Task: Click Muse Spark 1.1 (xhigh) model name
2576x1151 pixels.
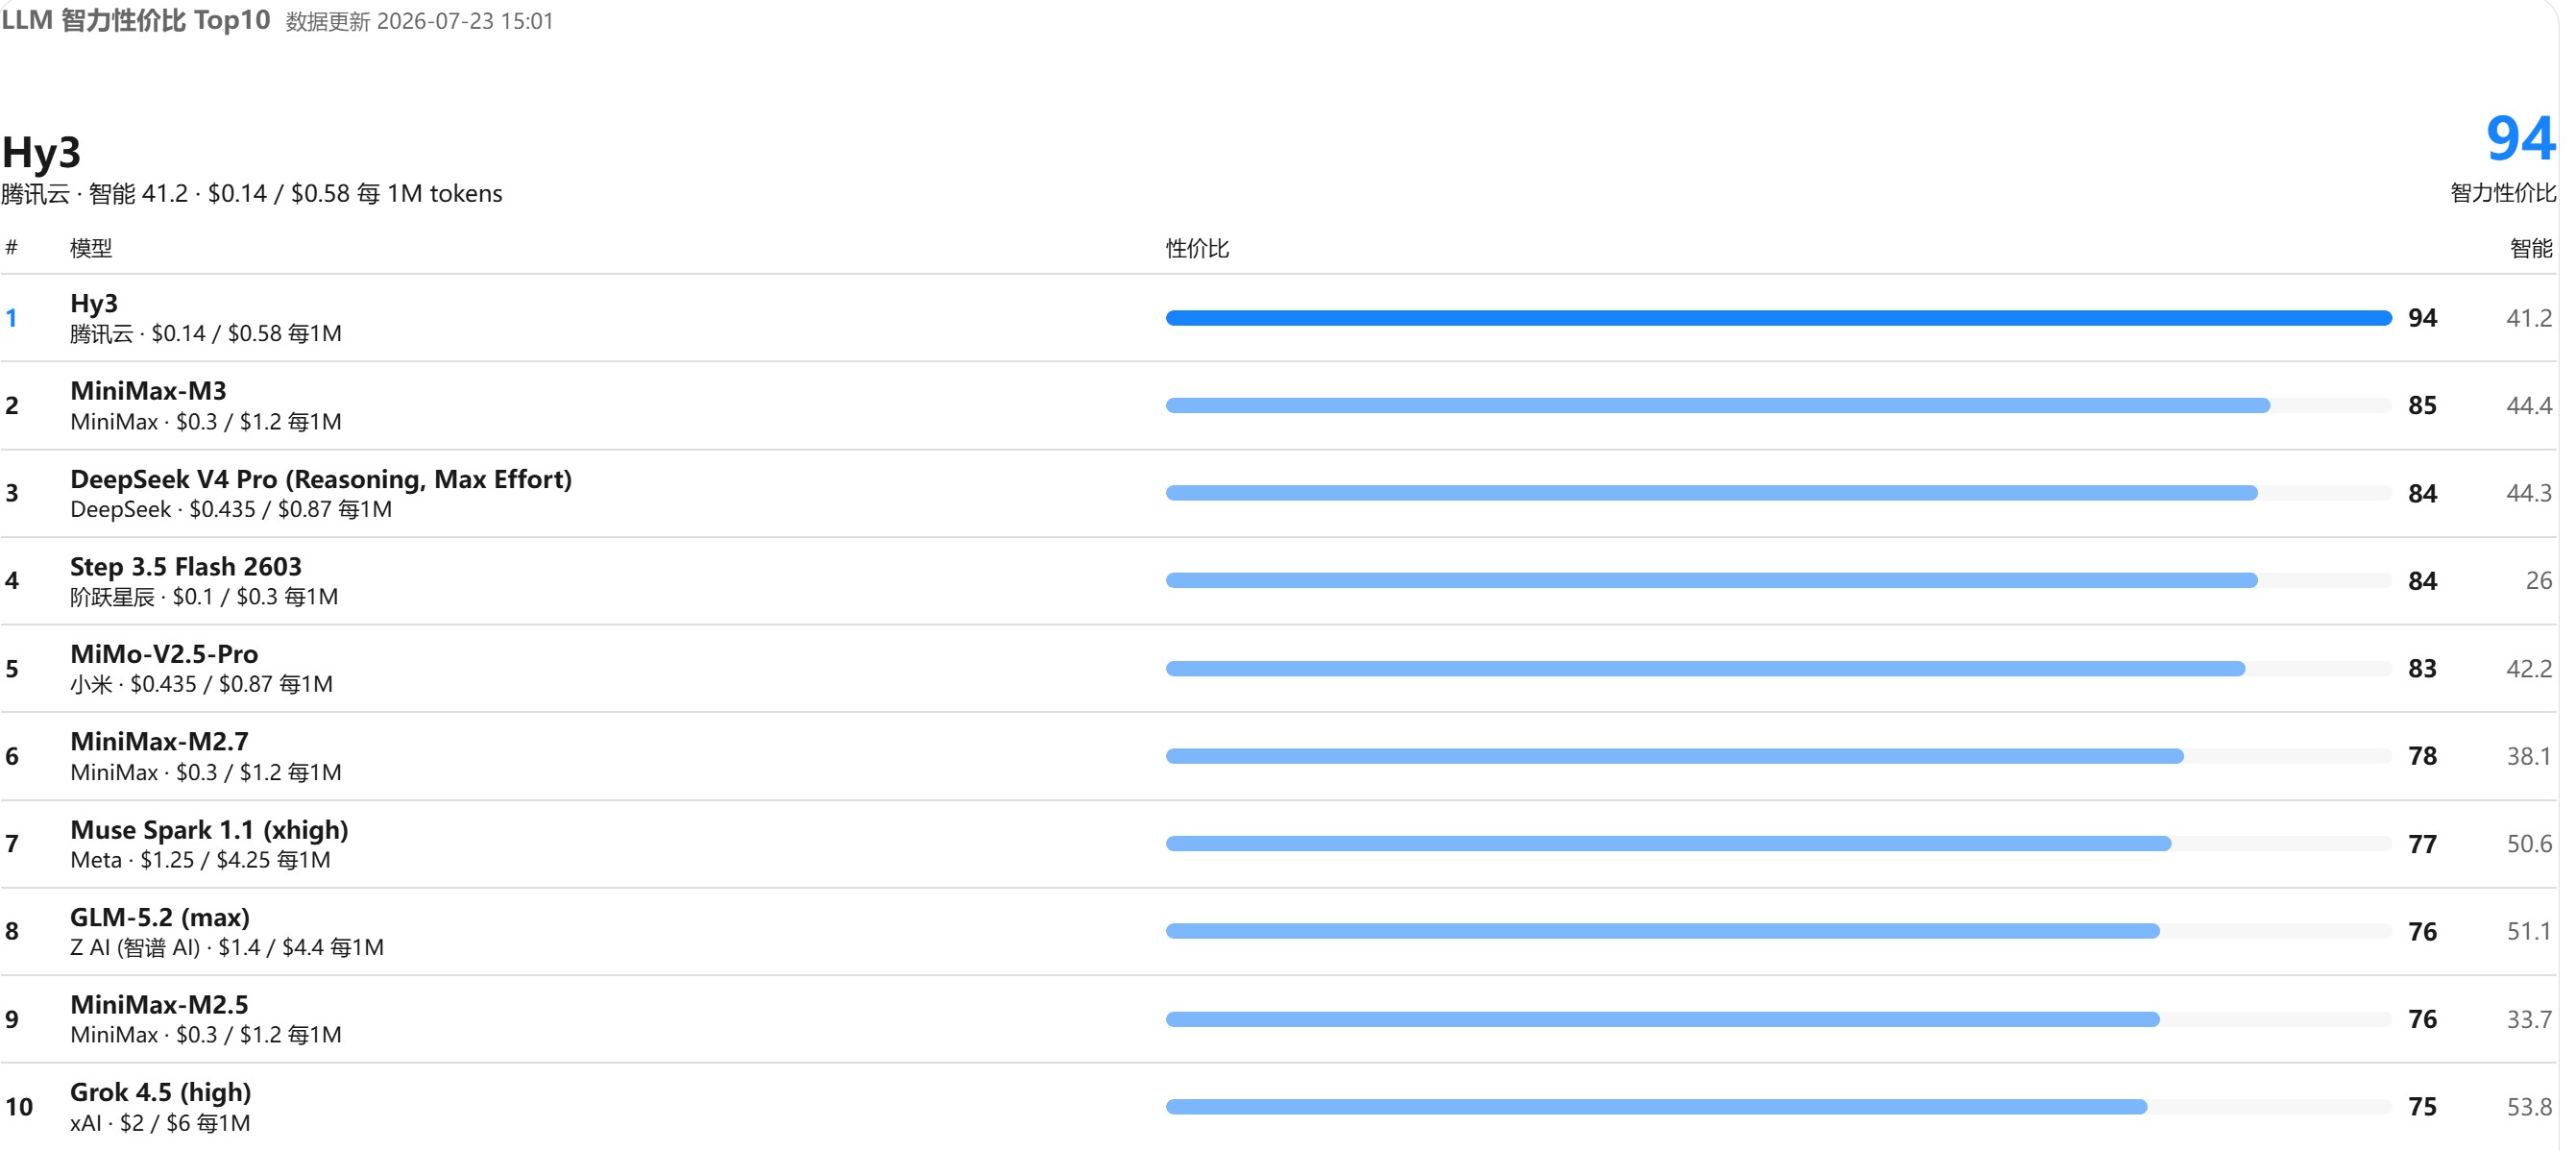Action: coord(209,830)
